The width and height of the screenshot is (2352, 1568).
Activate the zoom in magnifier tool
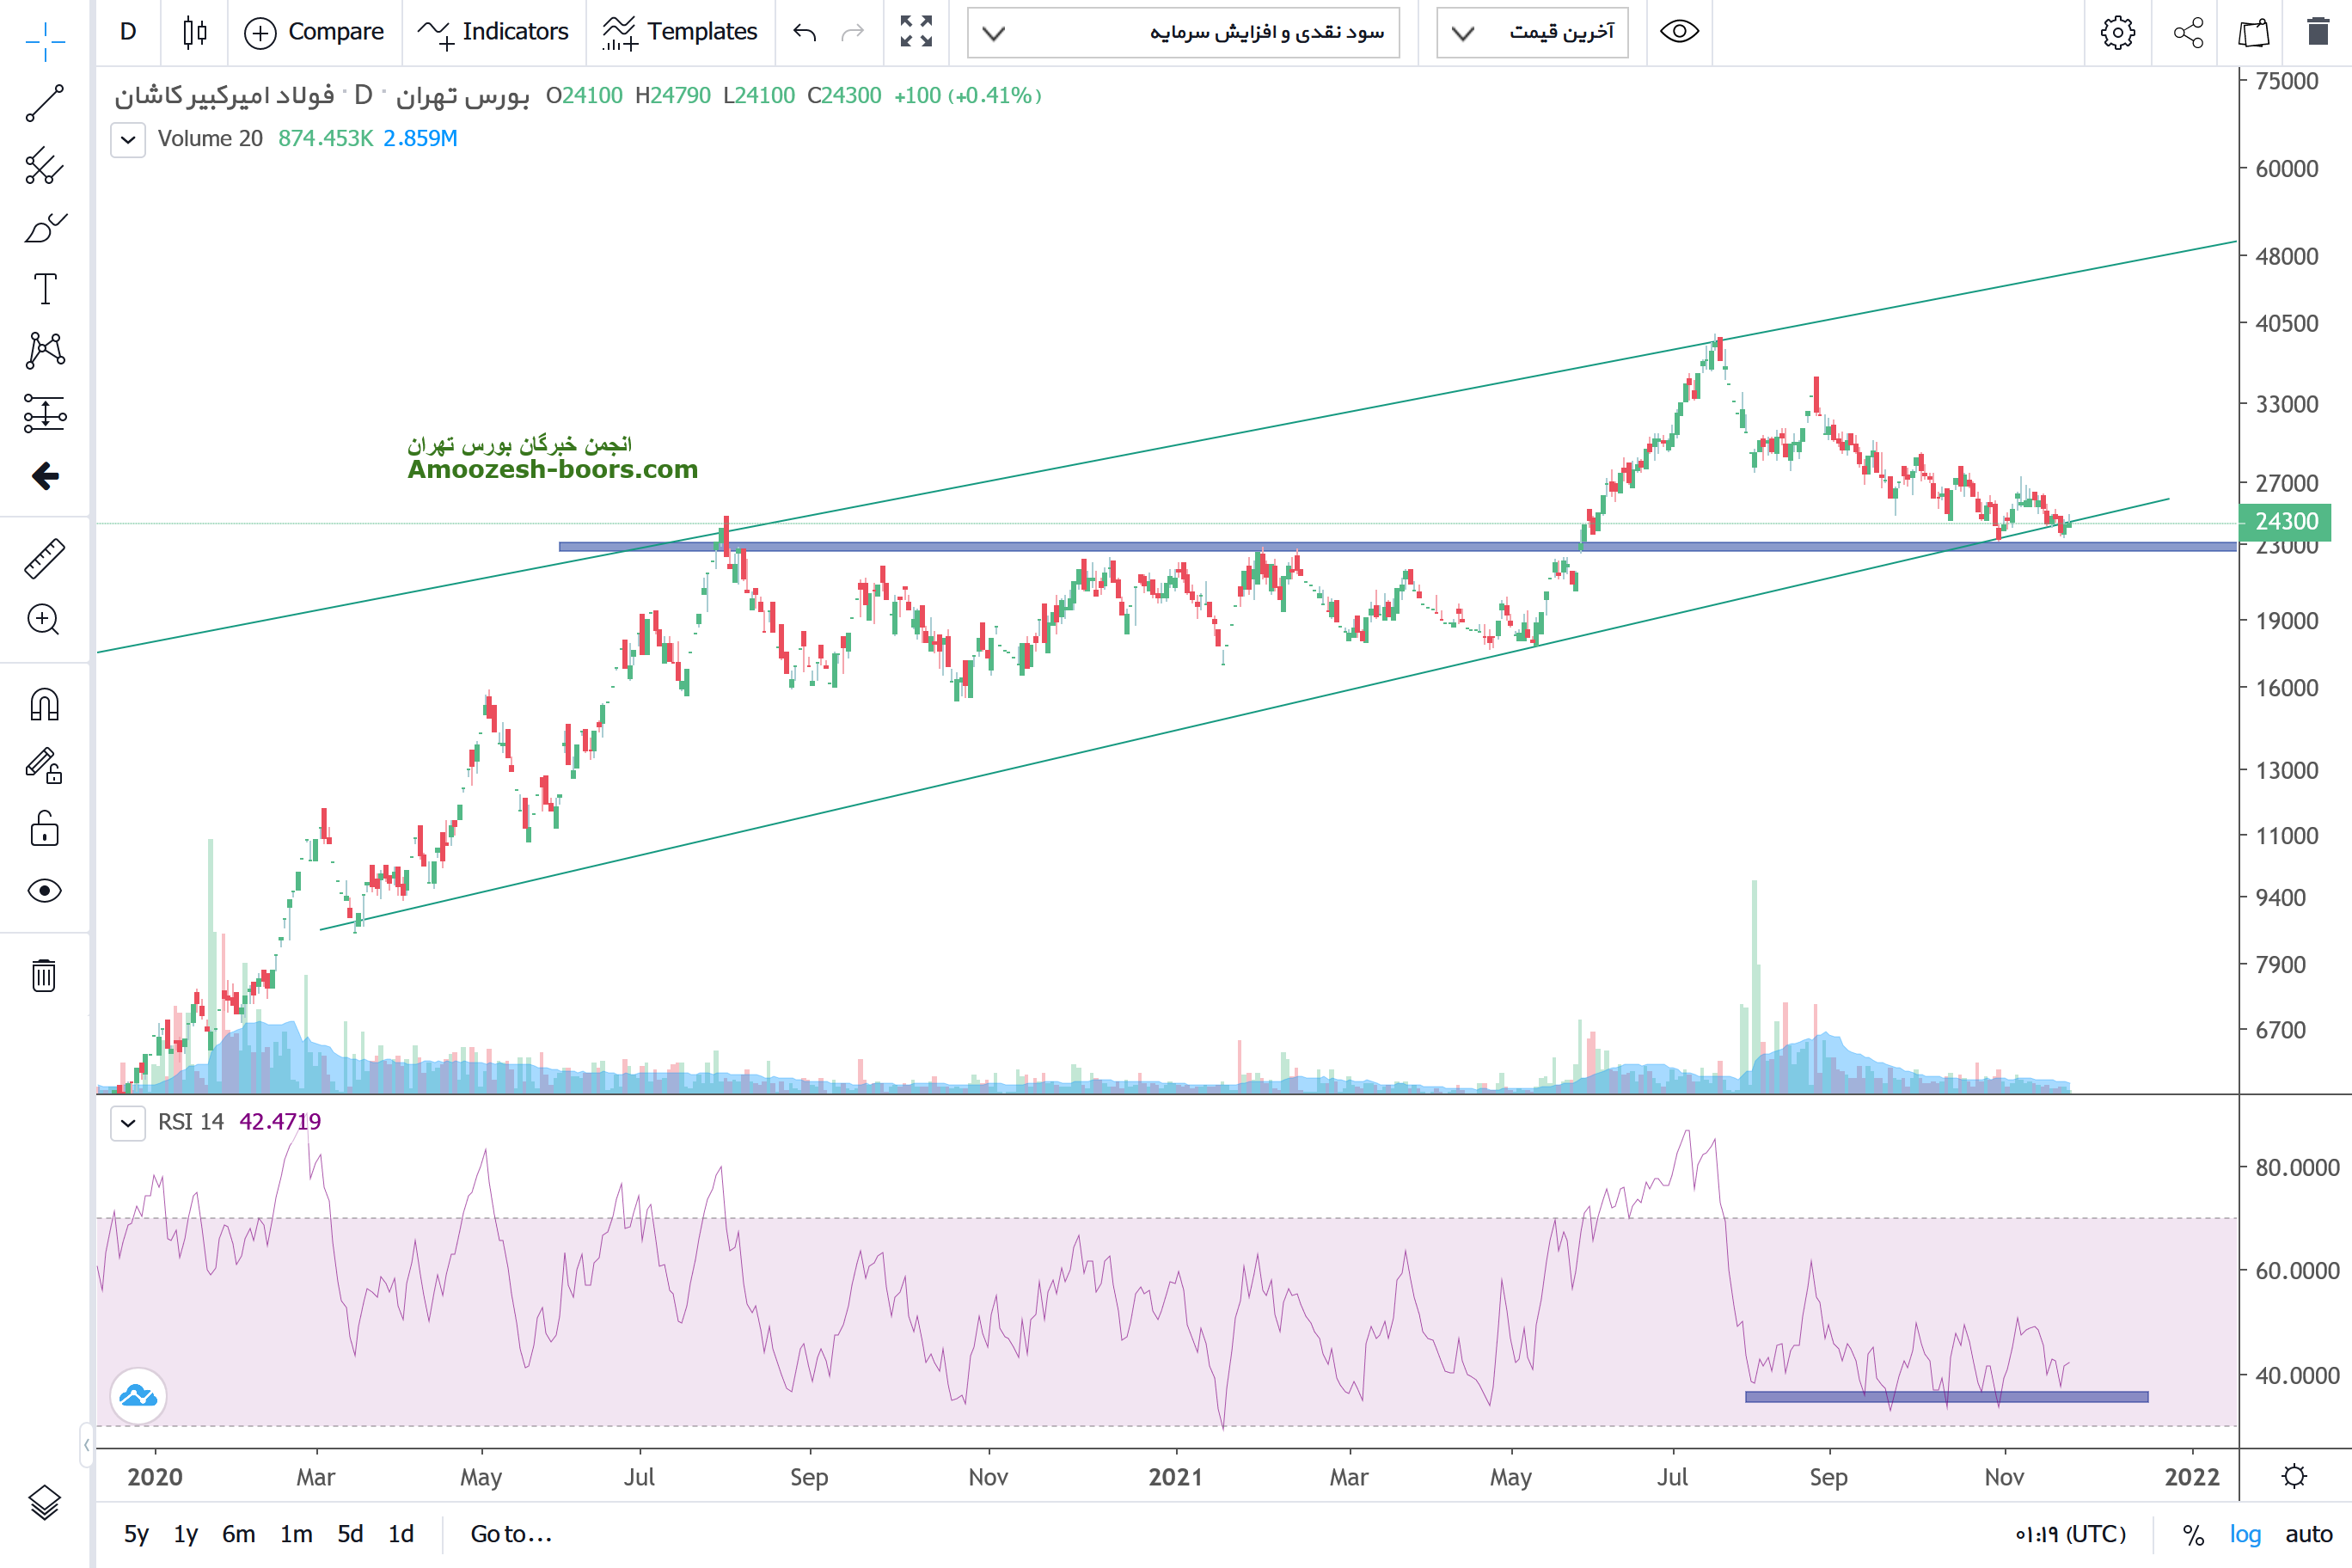[x=44, y=620]
